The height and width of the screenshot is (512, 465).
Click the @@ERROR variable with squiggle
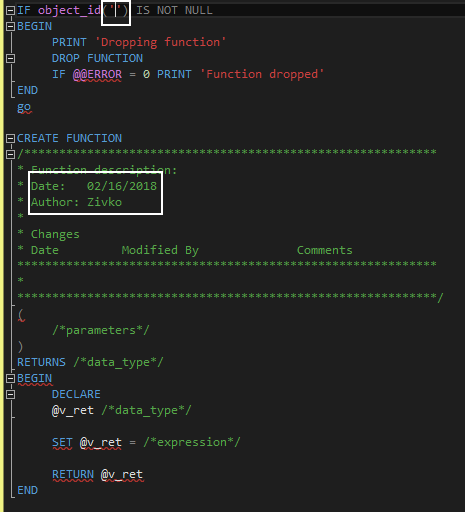(97, 74)
